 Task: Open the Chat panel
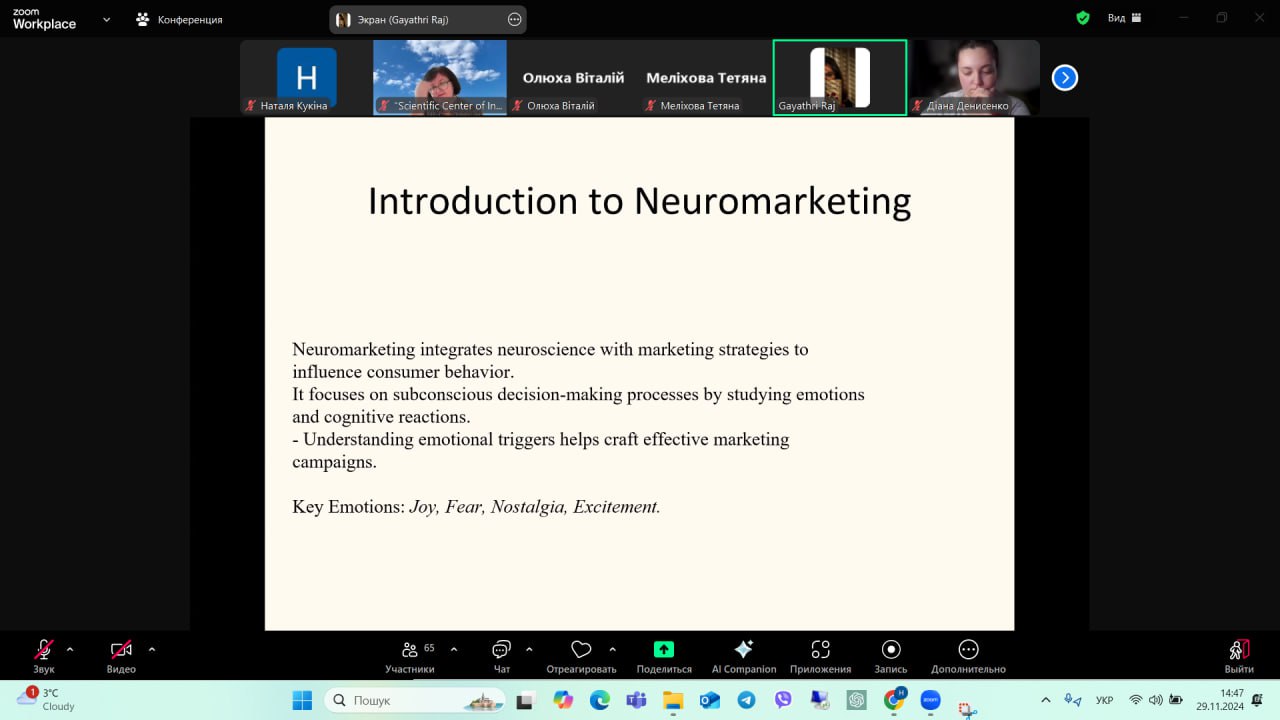[x=501, y=655]
